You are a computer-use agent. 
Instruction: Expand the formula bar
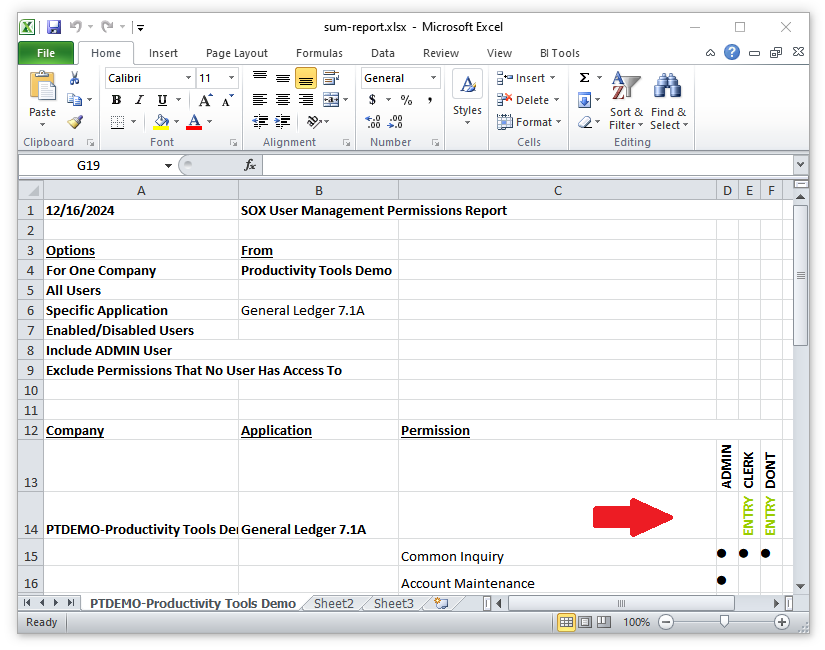pos(800,165)
